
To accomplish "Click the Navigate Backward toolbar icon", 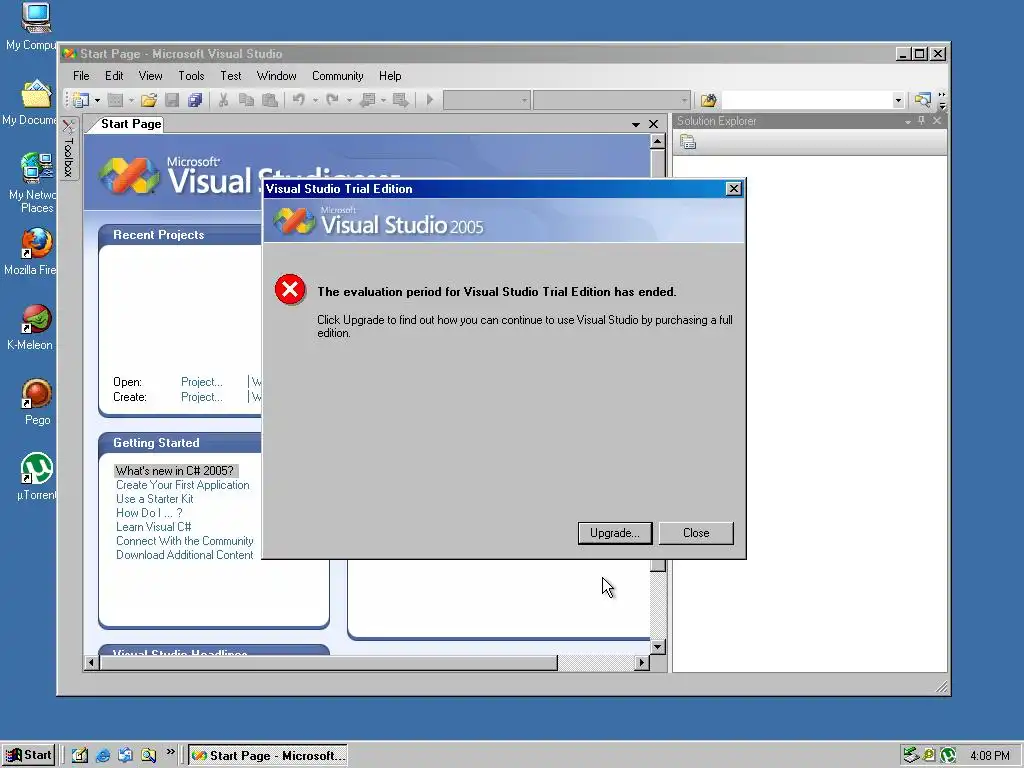I will tap(368, 100).
